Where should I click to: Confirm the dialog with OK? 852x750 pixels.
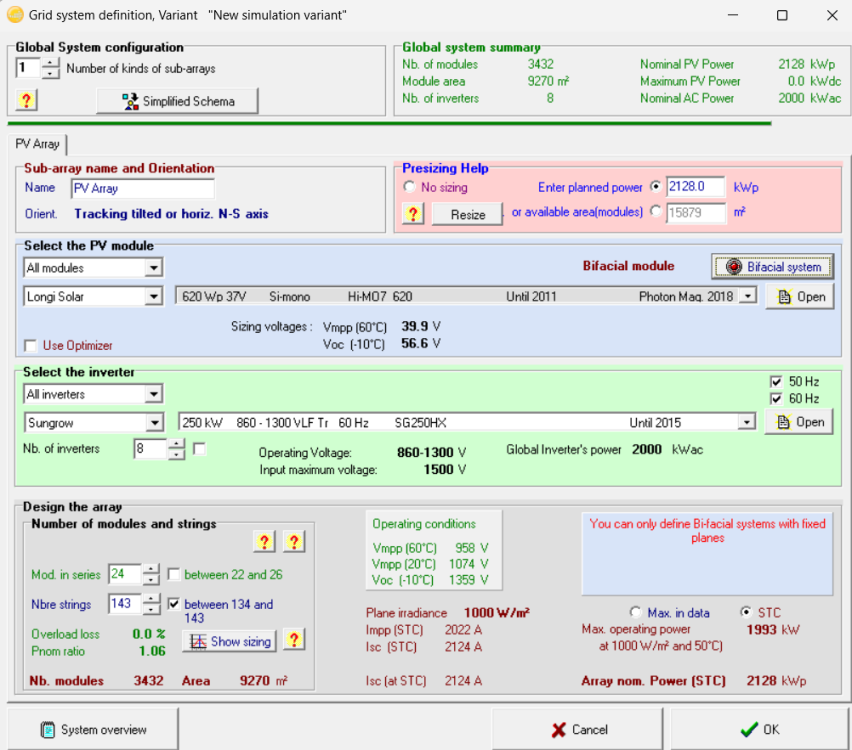click(x=758, y=730)
